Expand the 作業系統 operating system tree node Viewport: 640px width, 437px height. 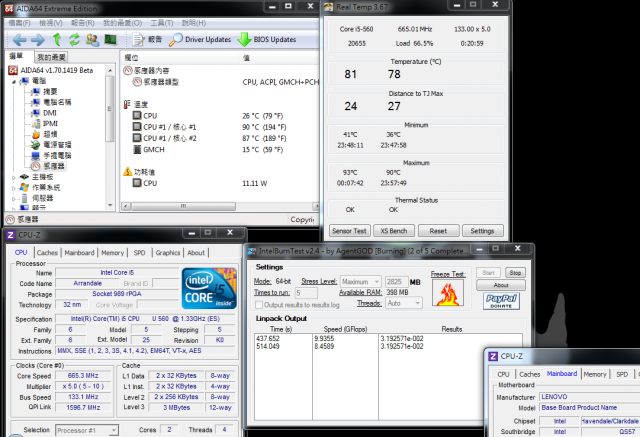coord(14,188)
